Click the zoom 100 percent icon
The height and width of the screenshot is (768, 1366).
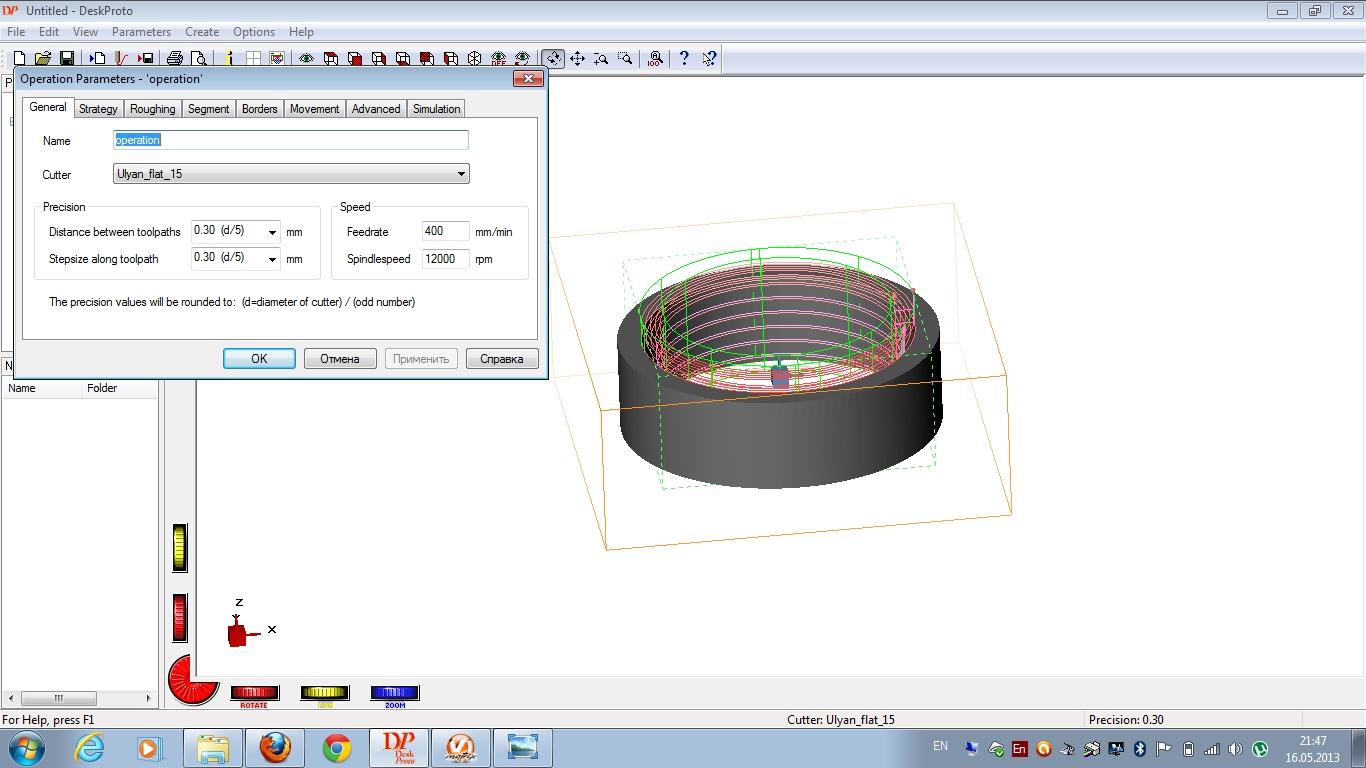click(x=655, y=59)
